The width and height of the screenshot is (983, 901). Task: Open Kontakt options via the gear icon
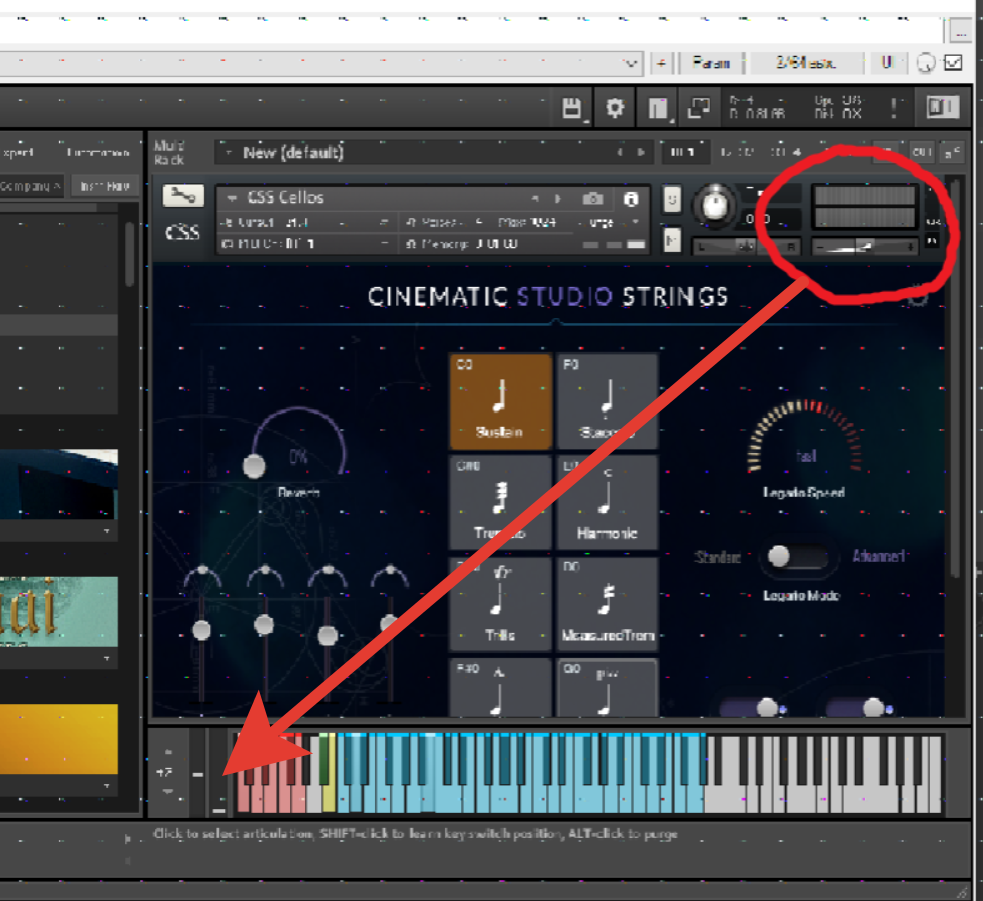[x=615, y=108]
